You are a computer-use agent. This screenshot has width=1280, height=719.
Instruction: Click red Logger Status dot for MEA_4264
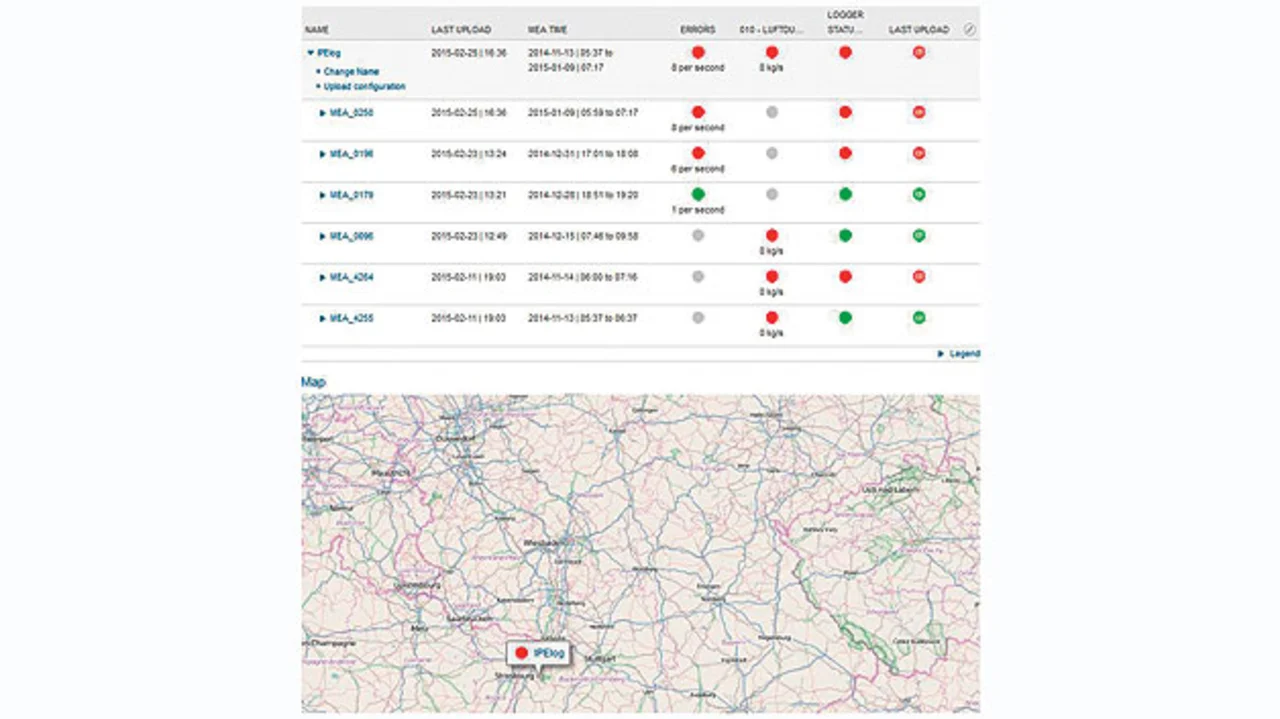[845, 276]
